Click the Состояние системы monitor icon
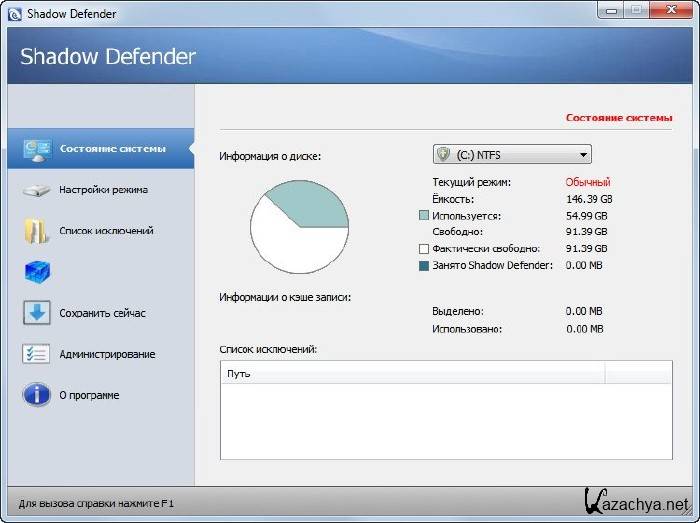Viewport: 700px width, 523px height. pos(37,149)
